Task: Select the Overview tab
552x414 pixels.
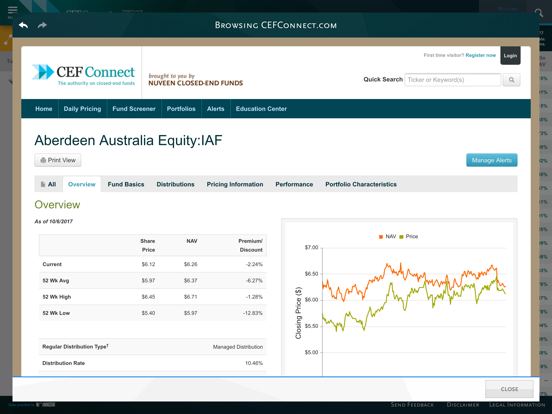Action: [x=82, y=184]
